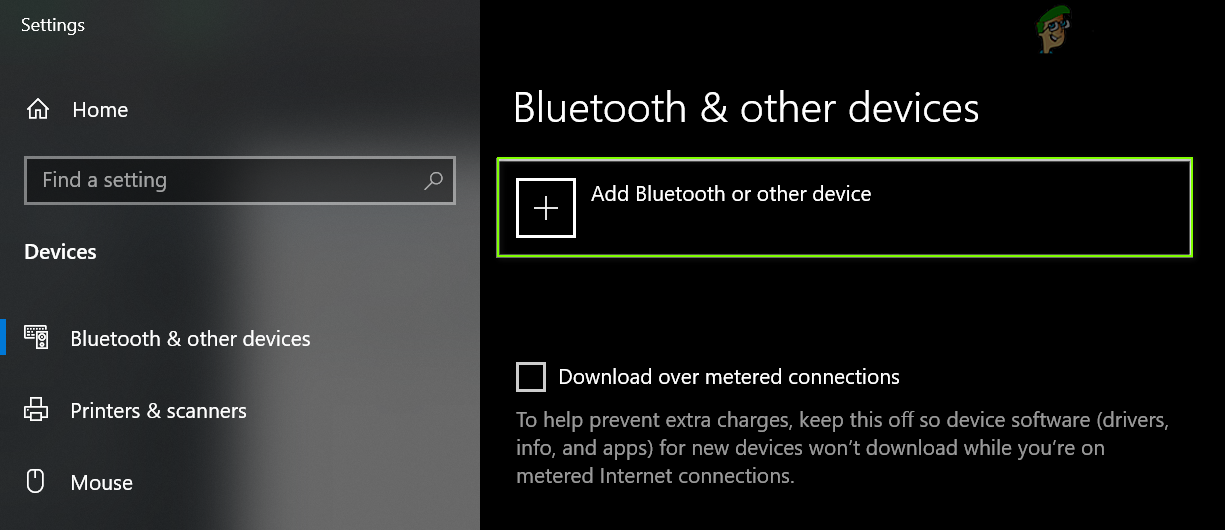This screenshot has width=1225, height=530.
Task: Click the Mouse icon in sidebar
Action: point(37,482)
